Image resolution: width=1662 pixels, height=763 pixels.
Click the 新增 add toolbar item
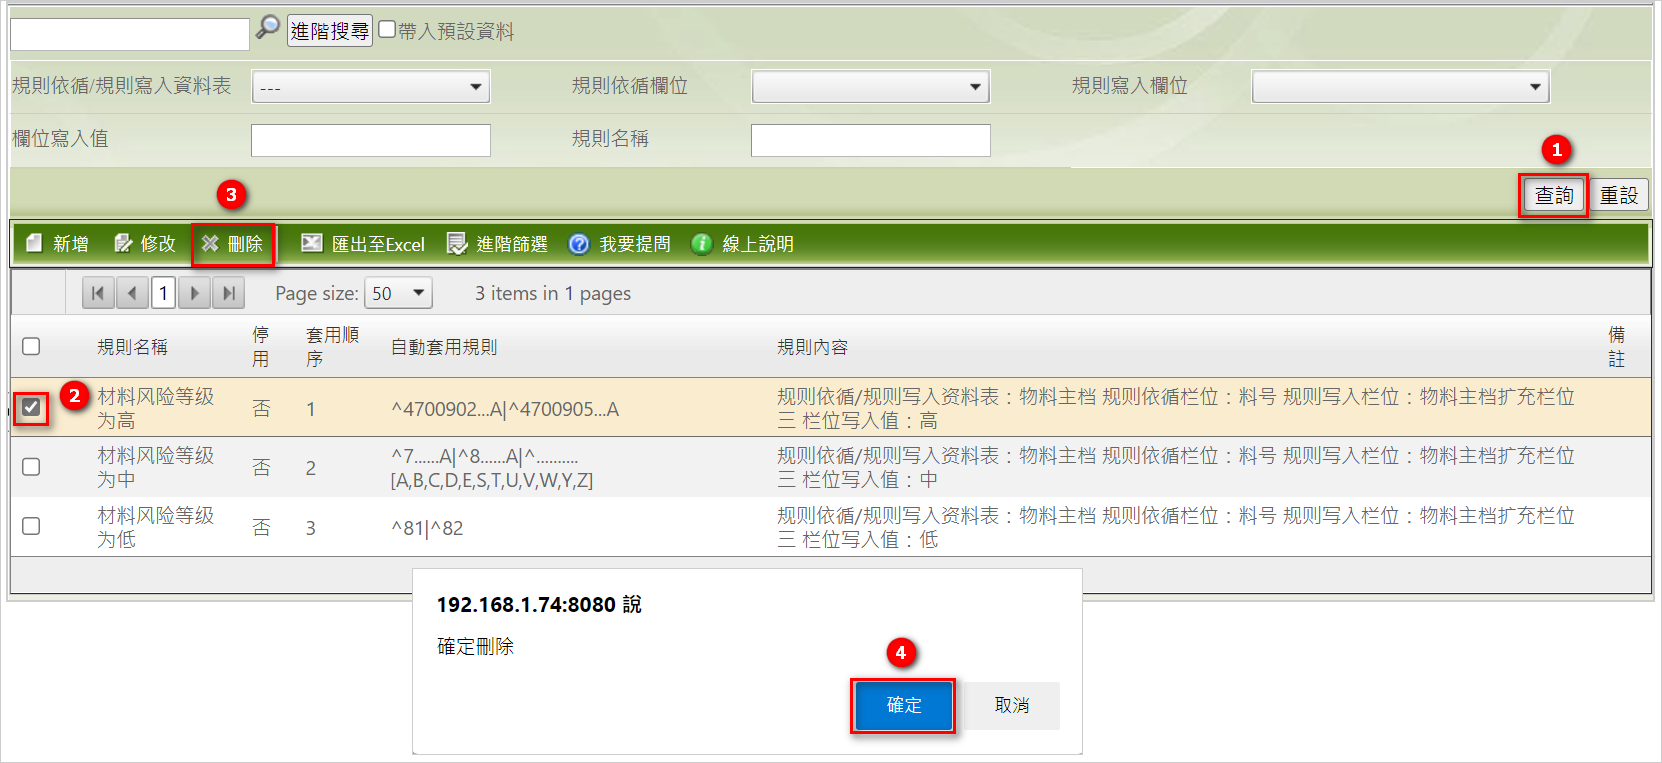coord(57,244)
